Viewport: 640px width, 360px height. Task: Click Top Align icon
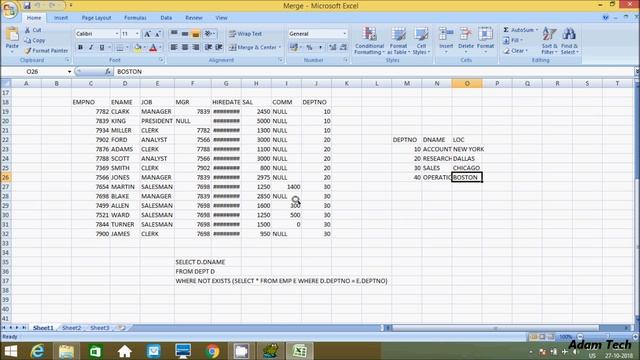[x=174, y=33]
